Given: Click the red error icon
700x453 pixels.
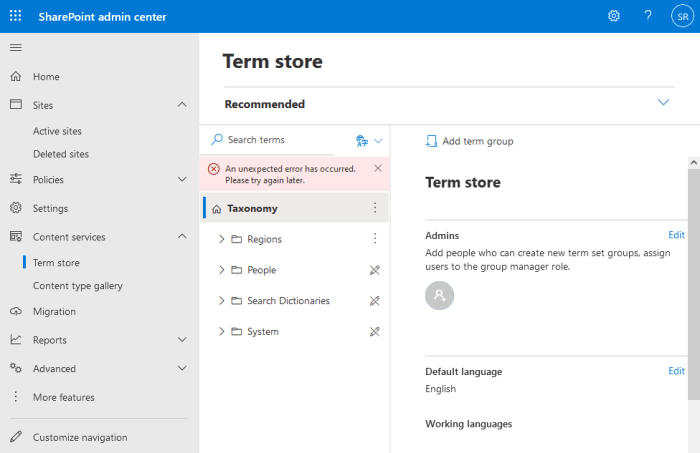Looking at the screenshot, I should tap(214, 169).
